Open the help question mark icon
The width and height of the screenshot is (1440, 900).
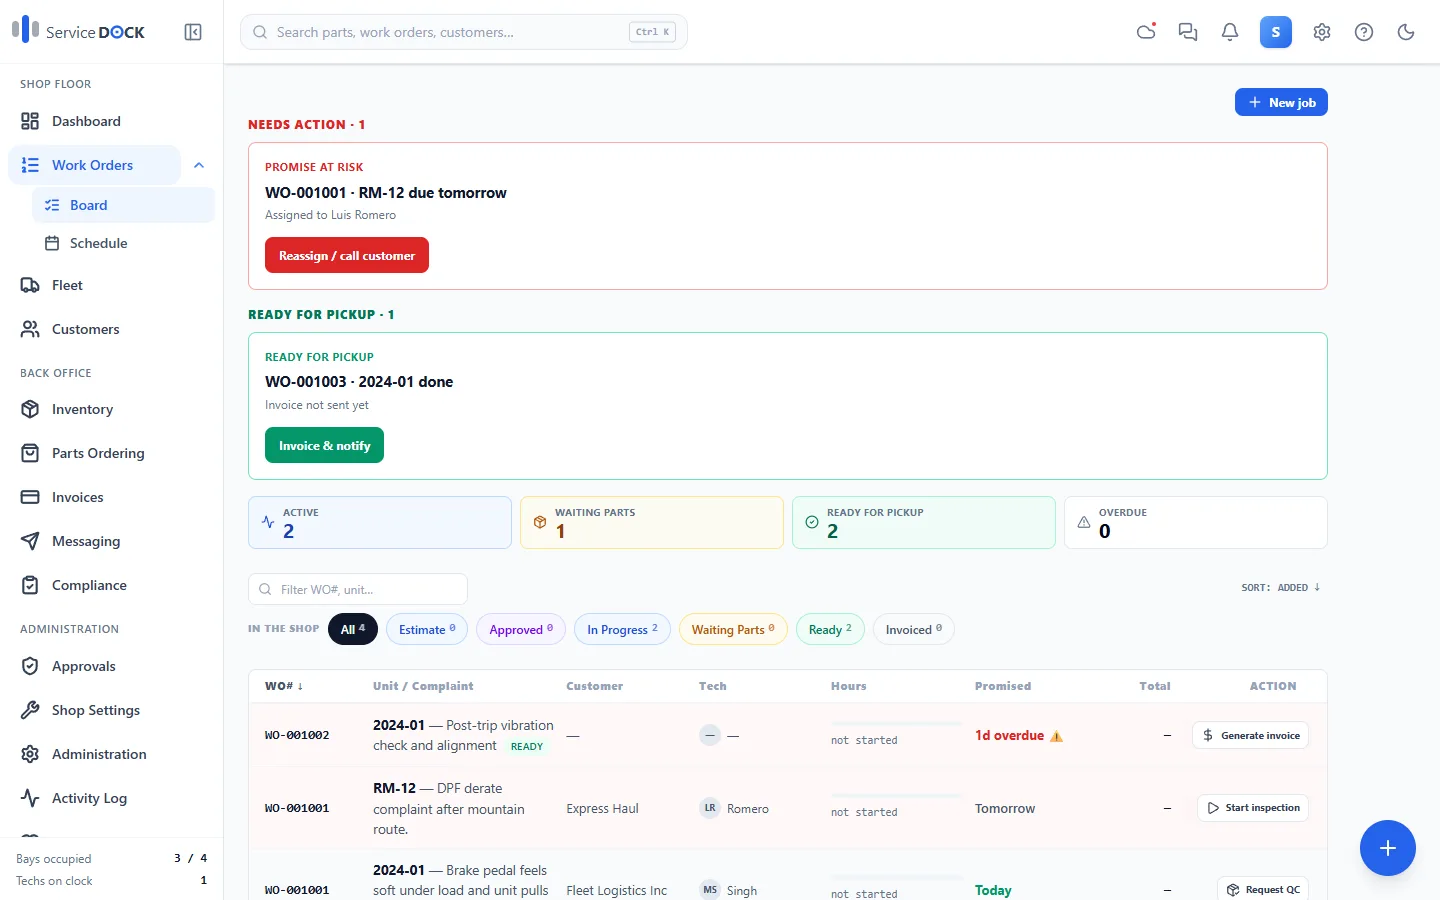tap(1364, 32)
